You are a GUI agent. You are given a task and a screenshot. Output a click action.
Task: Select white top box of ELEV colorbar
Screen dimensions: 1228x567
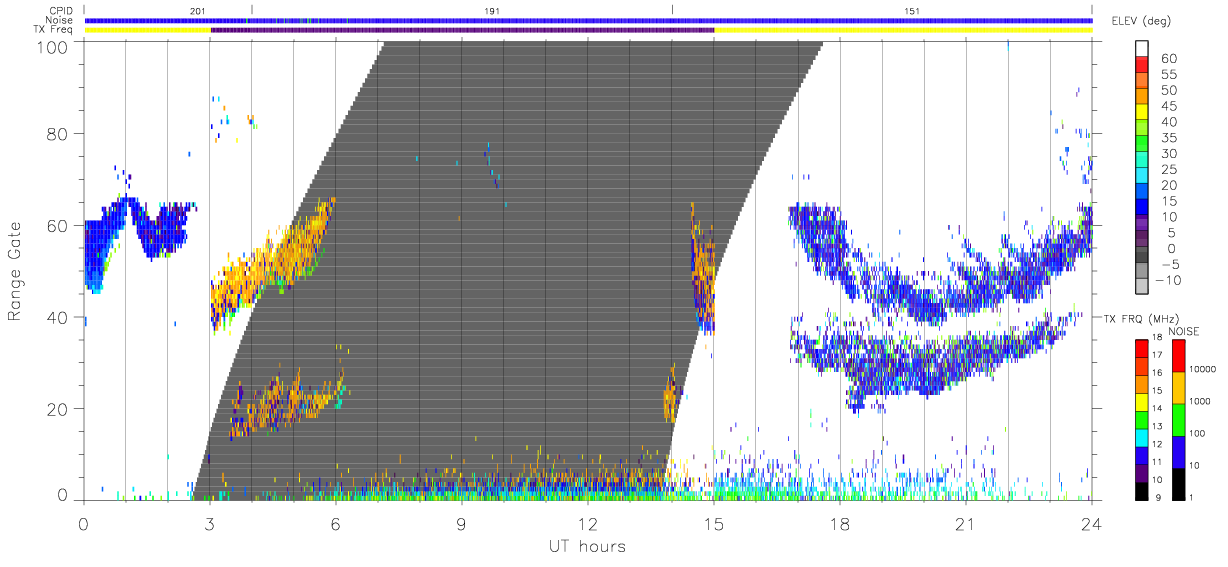click(1142, 49)
